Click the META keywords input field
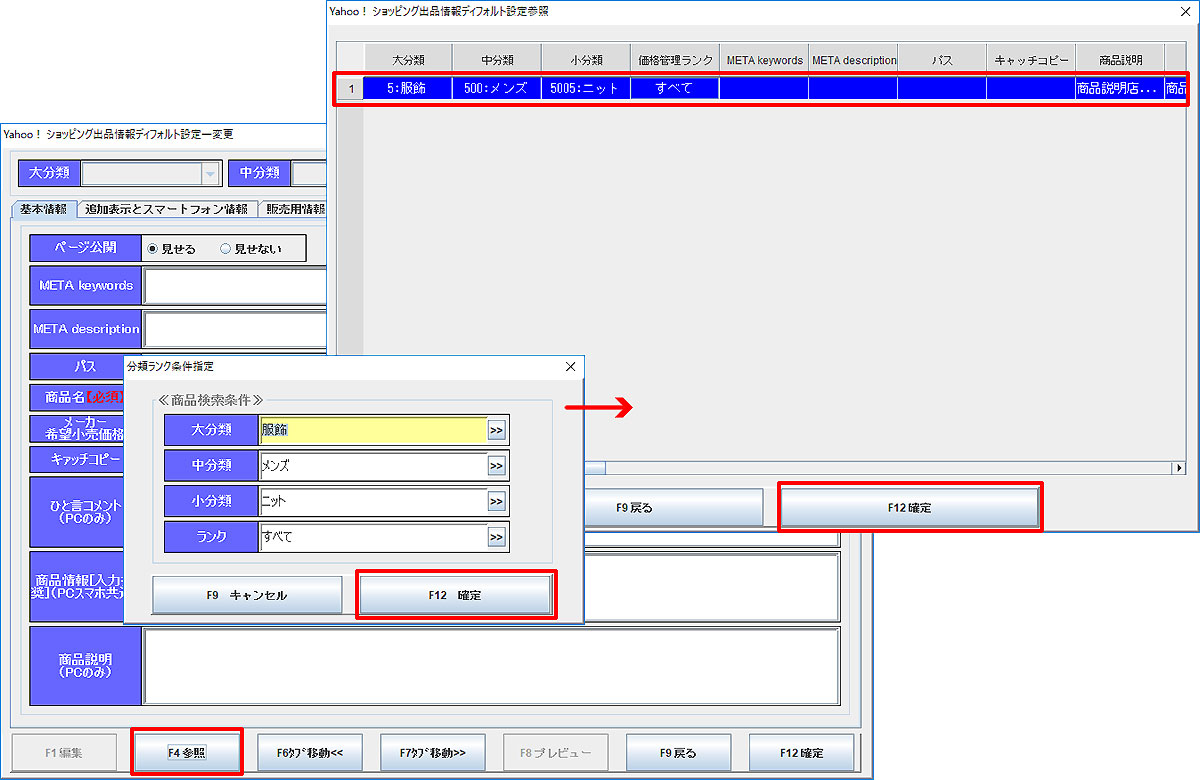Screen dimensions: 1200x780 tap(235, 285)
